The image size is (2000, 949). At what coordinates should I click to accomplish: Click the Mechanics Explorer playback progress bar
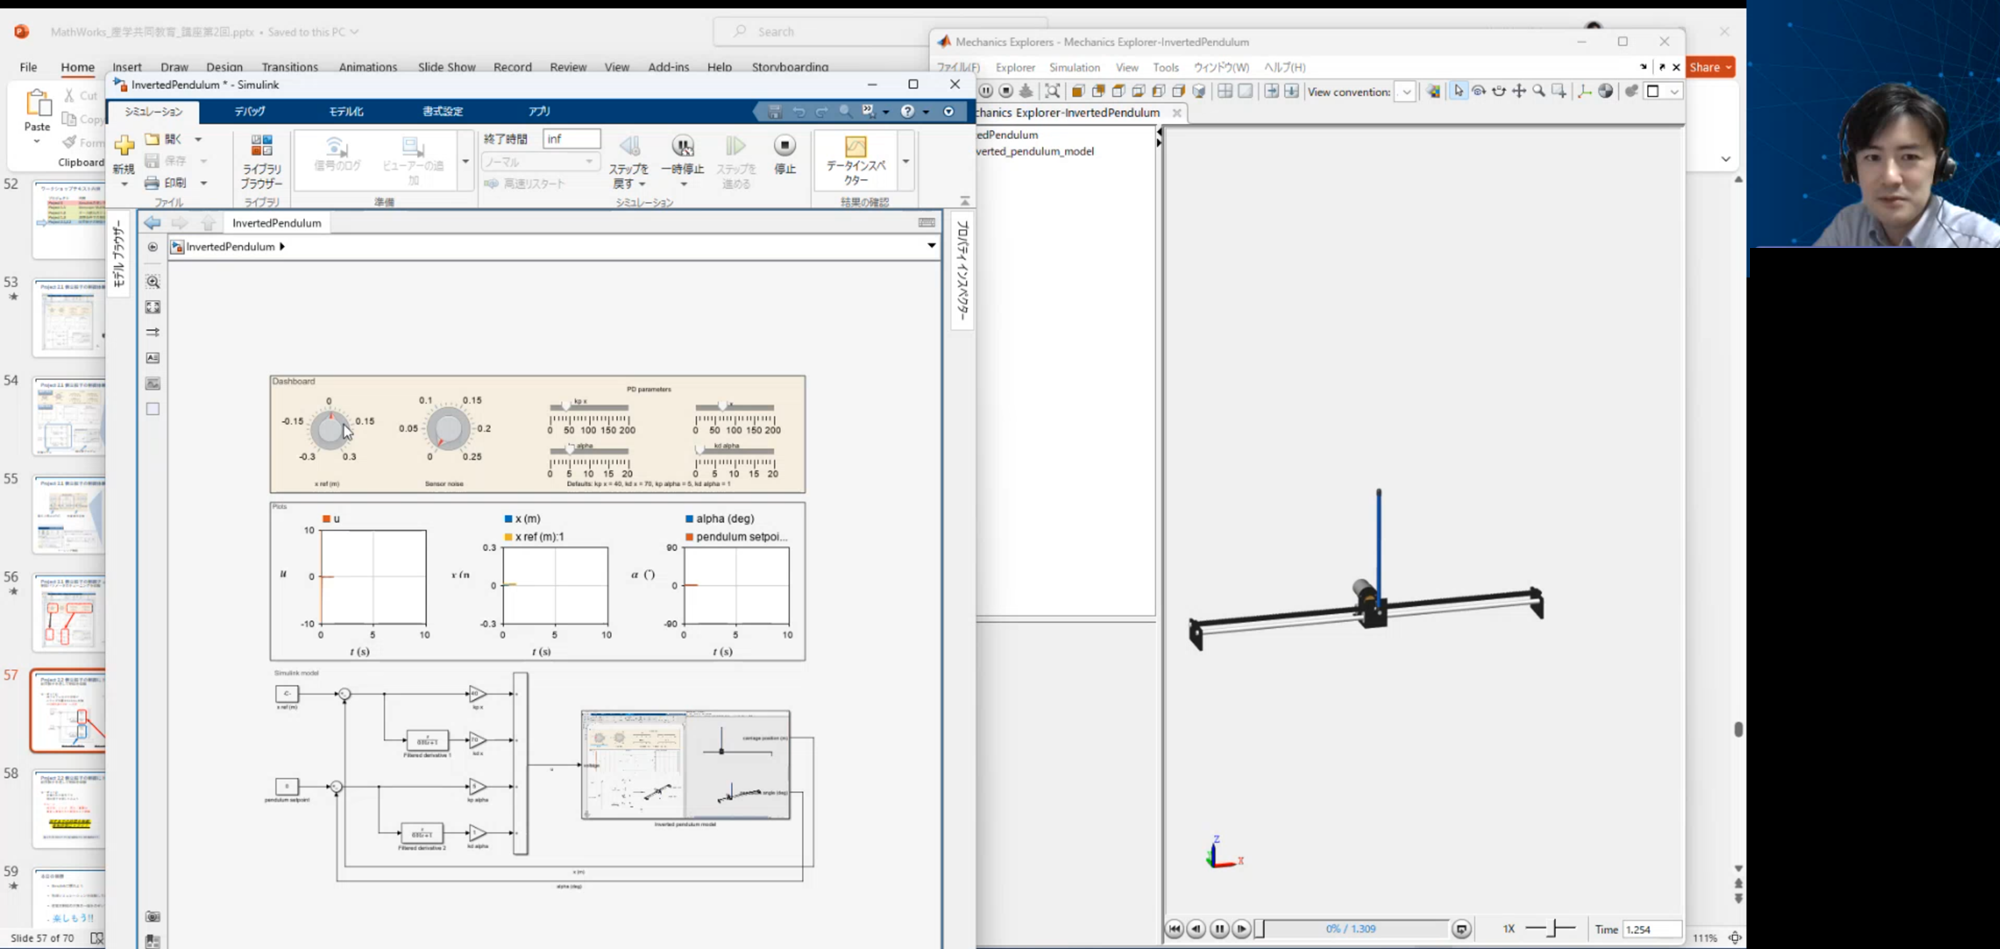(1351, 929)
